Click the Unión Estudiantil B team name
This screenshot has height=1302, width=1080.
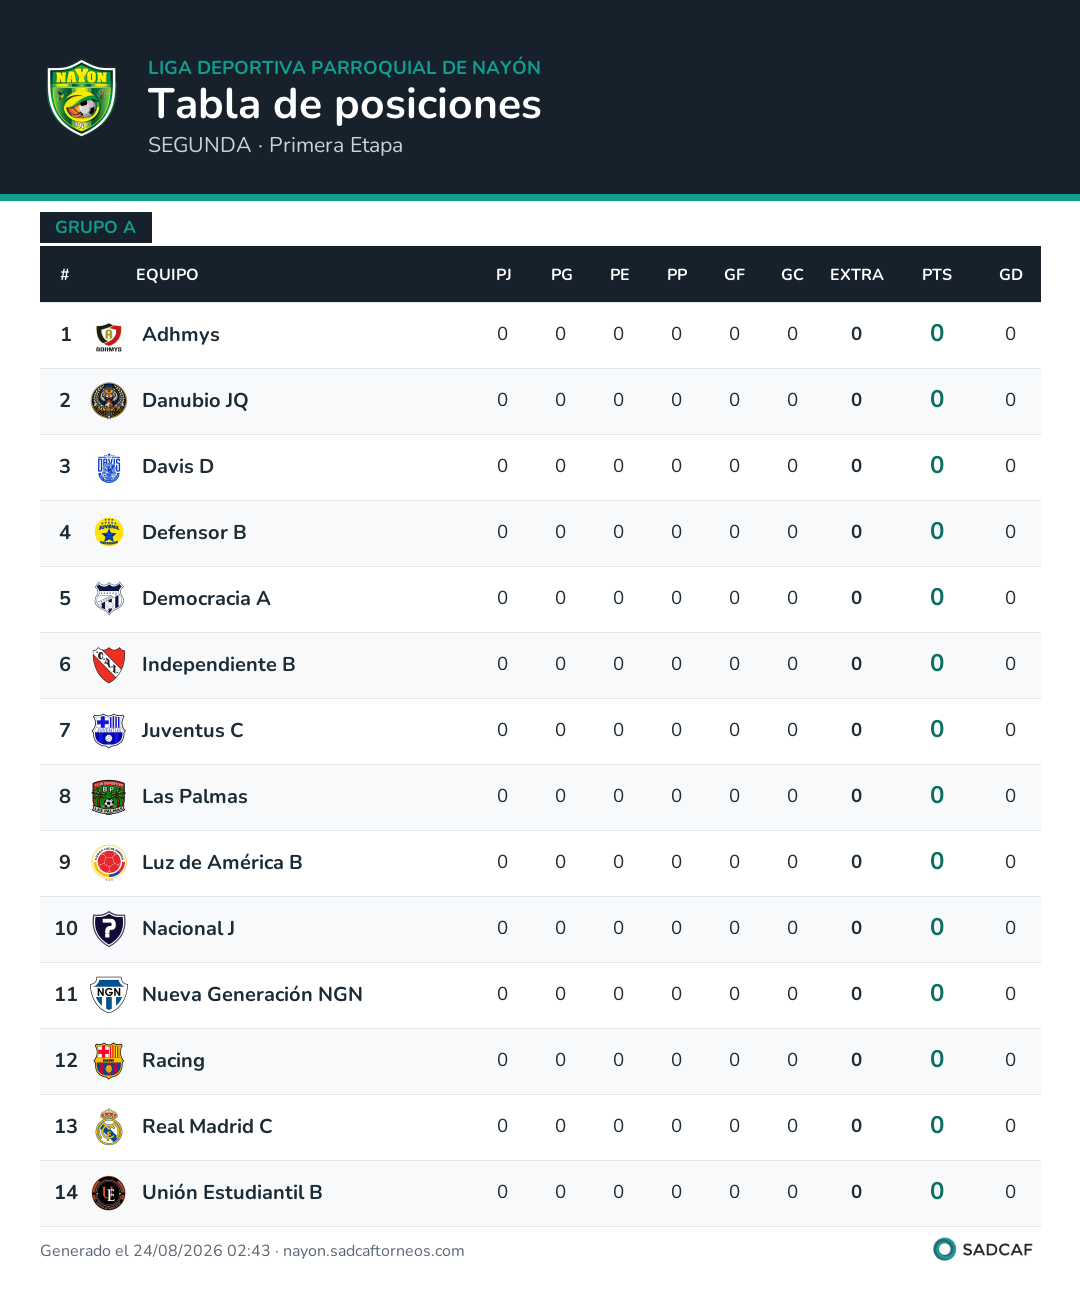[x=232, y=1192]
